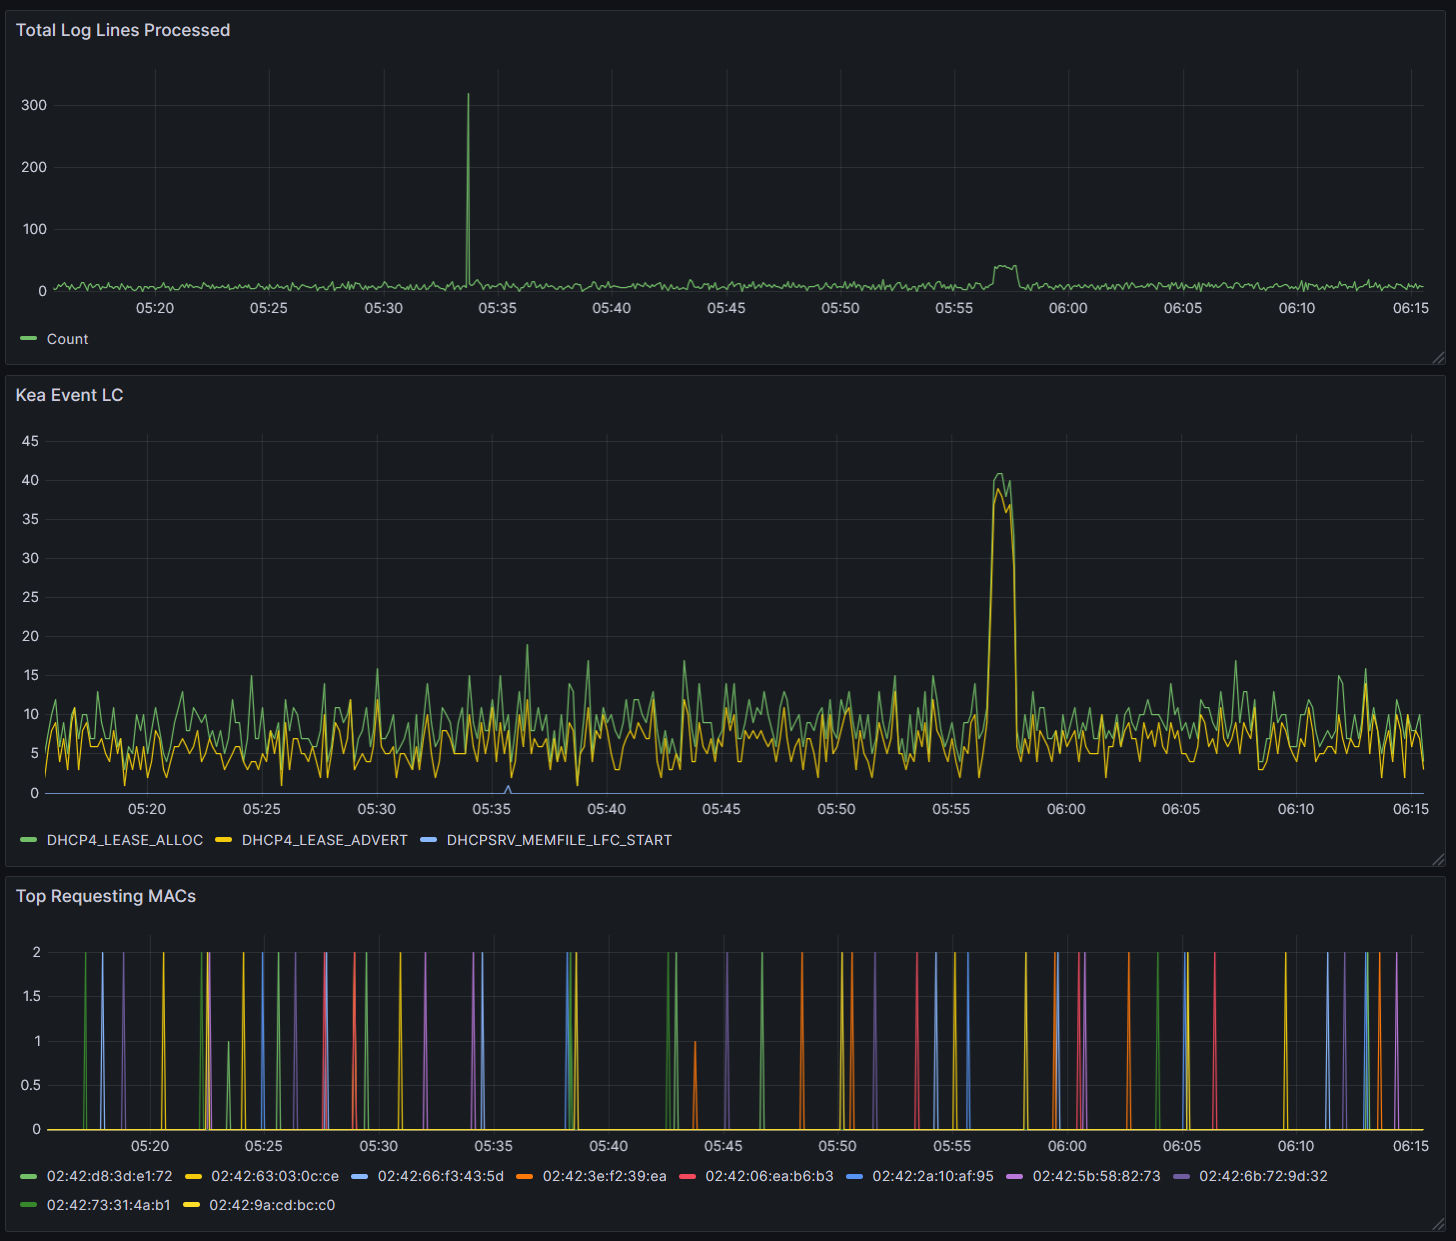Image resolution: width=1456 pixels, height=1241 pixels.
Task: Toggle MAC 02:42:66:f3:43:5d legend entry
Action: 441,1176
